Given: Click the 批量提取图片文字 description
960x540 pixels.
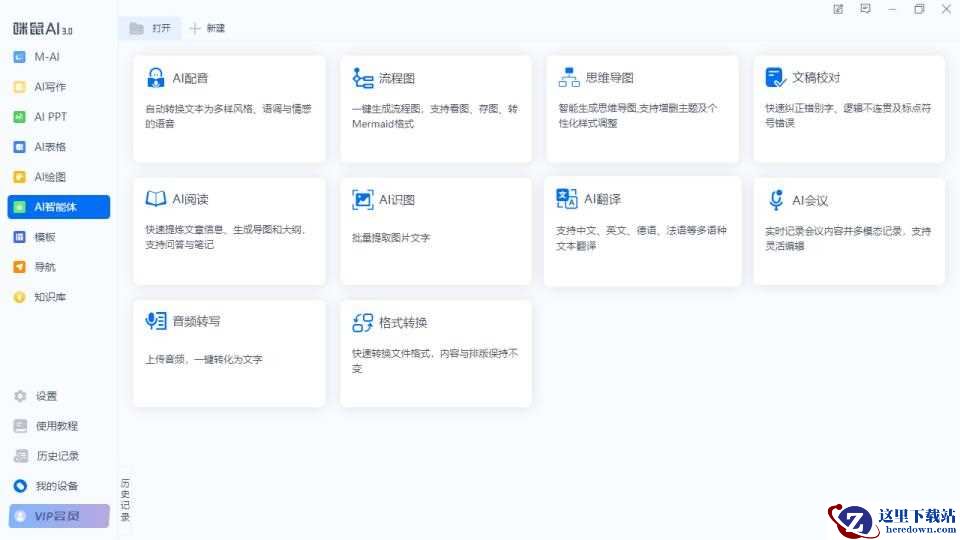Looking at the screenshot, I should pos(391,238).
